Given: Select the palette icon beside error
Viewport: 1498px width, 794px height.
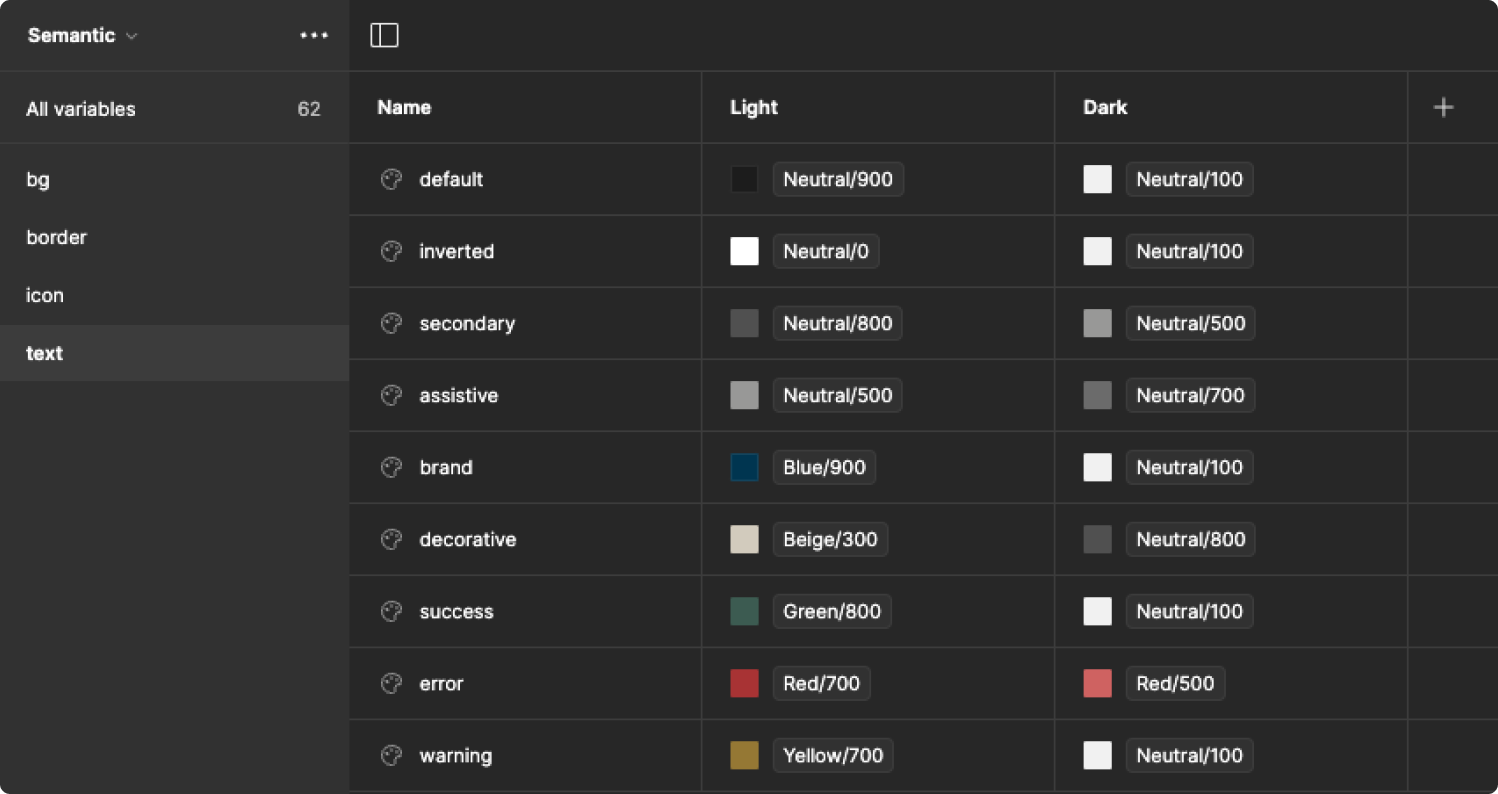Looking at the screenshot, I should [390, 683].
